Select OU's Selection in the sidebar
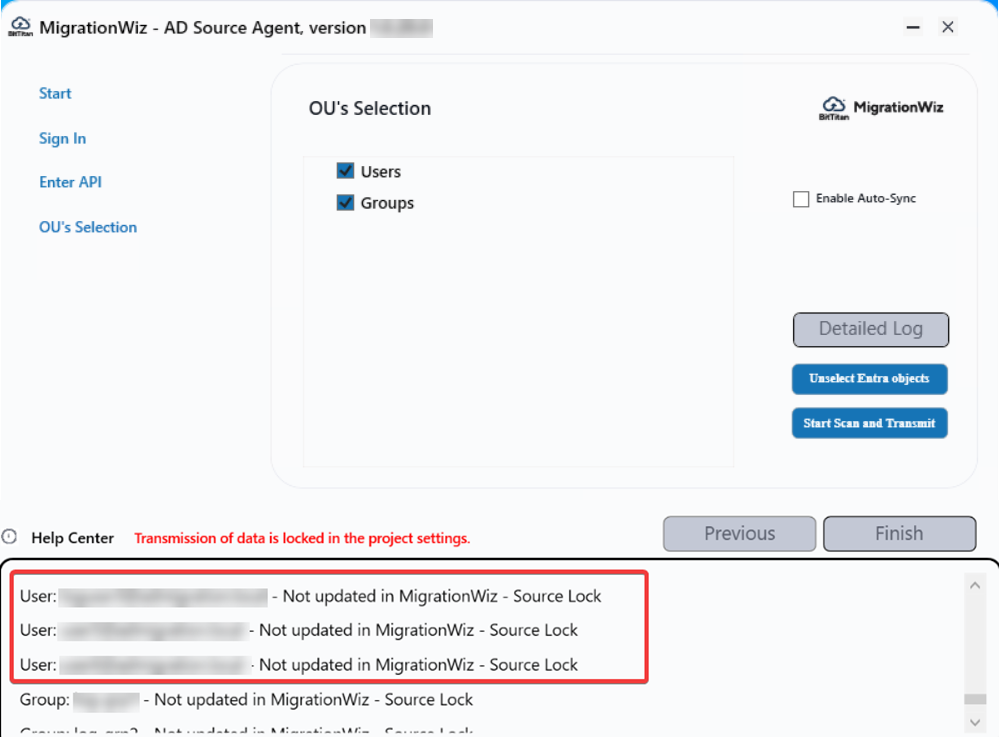Viewport: 999px width, 738px height. click(x=88, y=227)
